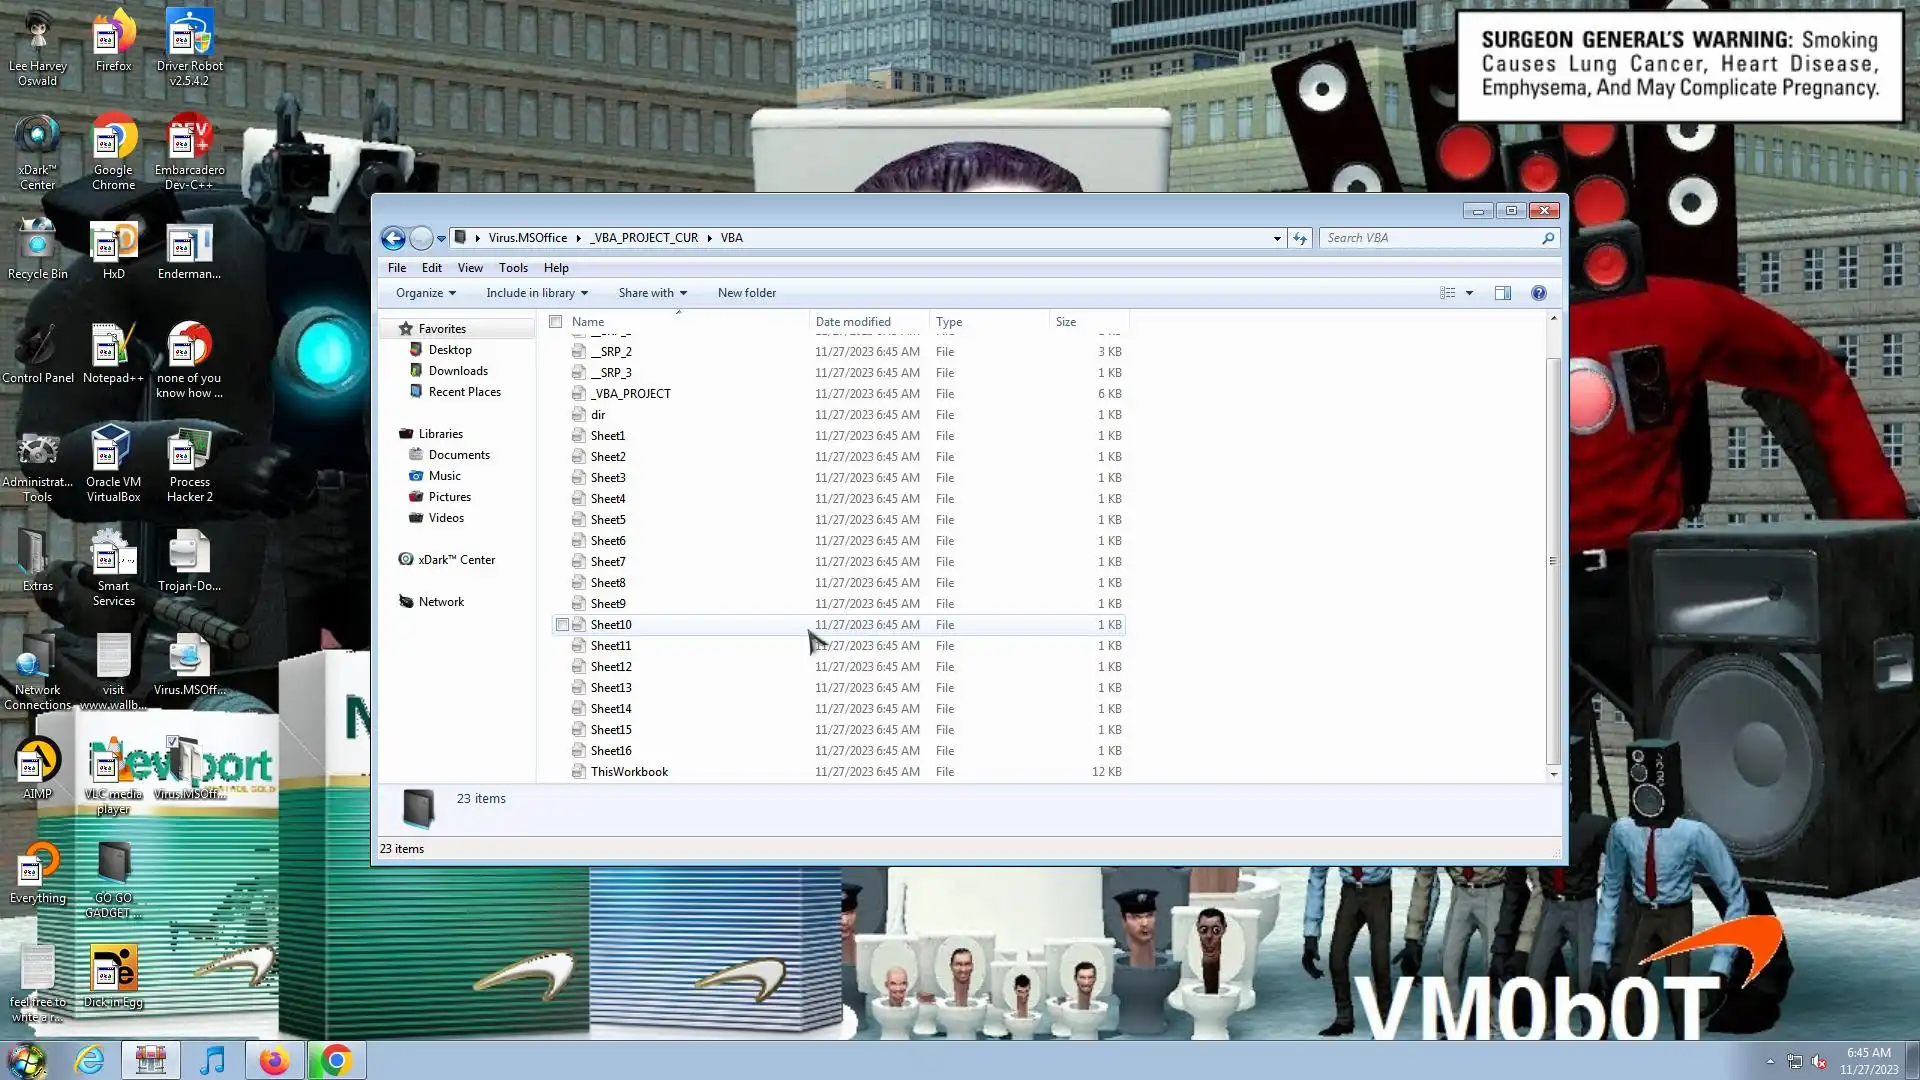1920x1080 pixels.
Task: Open the Explorer help icon
Action: pyautogui.click(x=1539, y=293)
